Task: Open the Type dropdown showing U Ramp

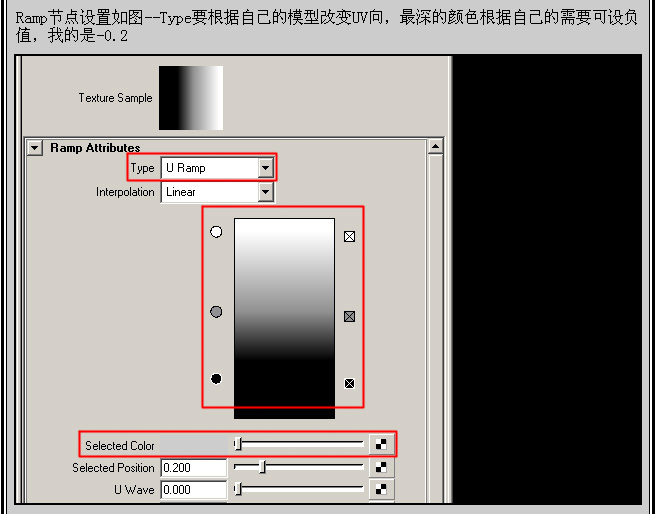Action: coord(218,168)
